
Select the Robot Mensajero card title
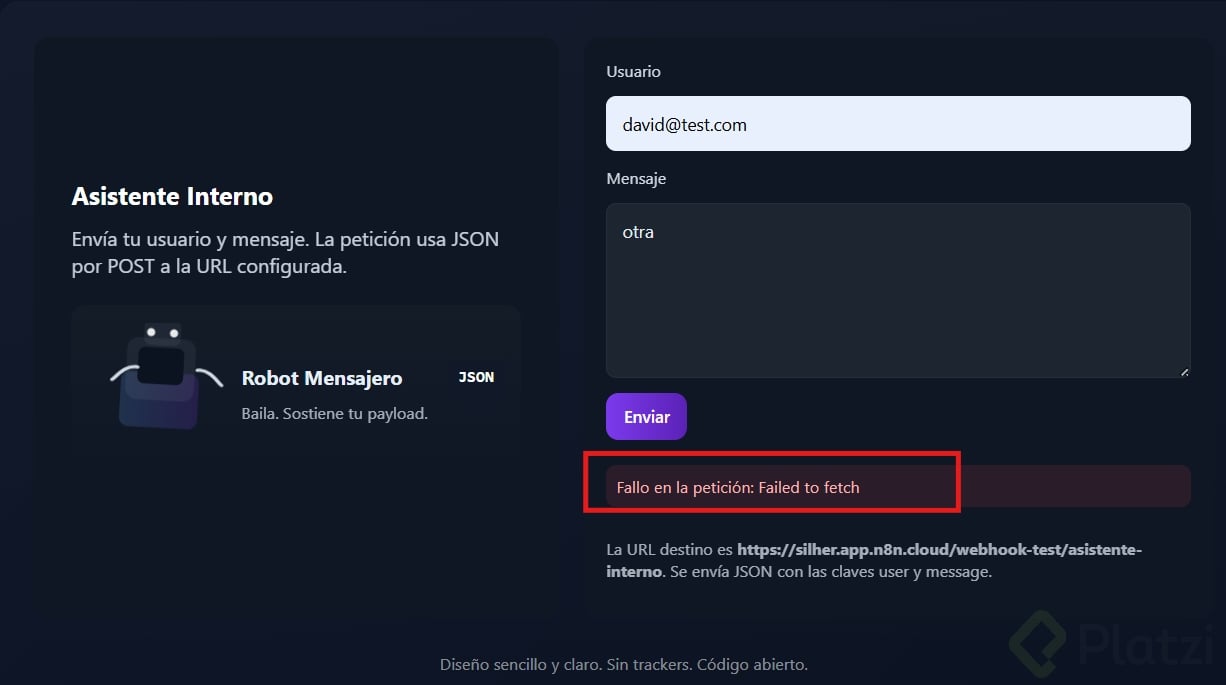tap(322, 378)
